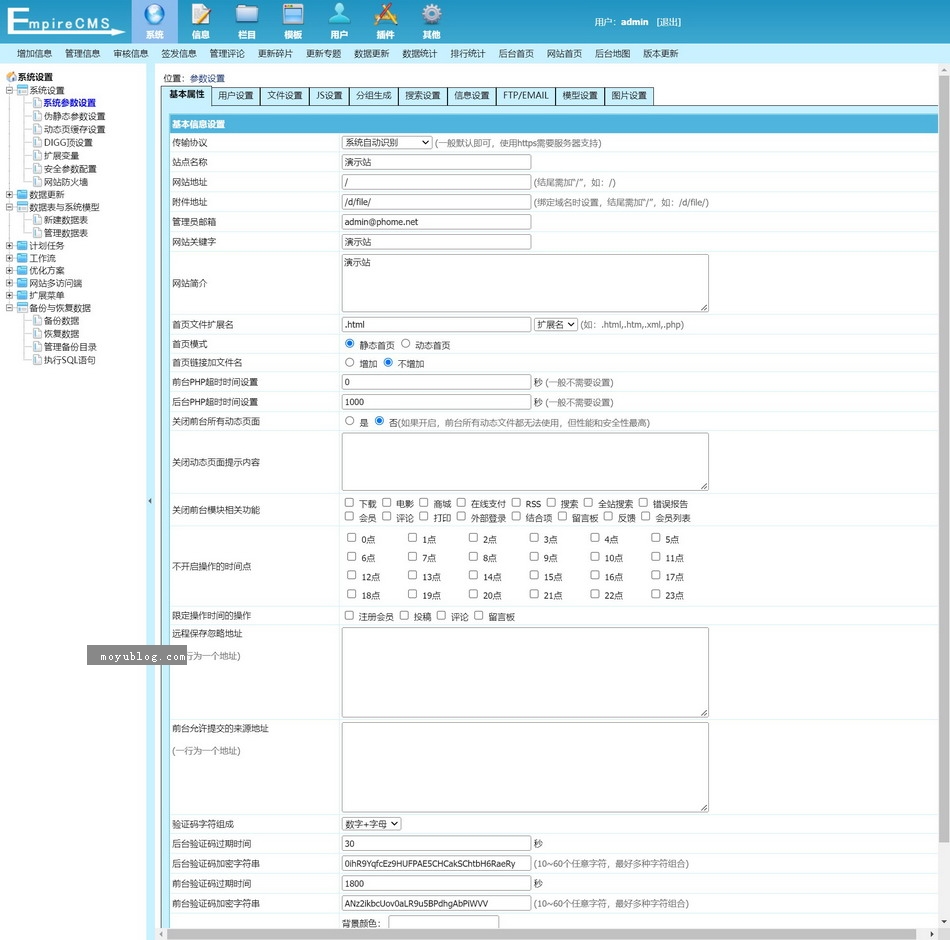Collapse the sidebar with the arrow handle
This screenshot has width=950, height=940.
coord(150,501)
